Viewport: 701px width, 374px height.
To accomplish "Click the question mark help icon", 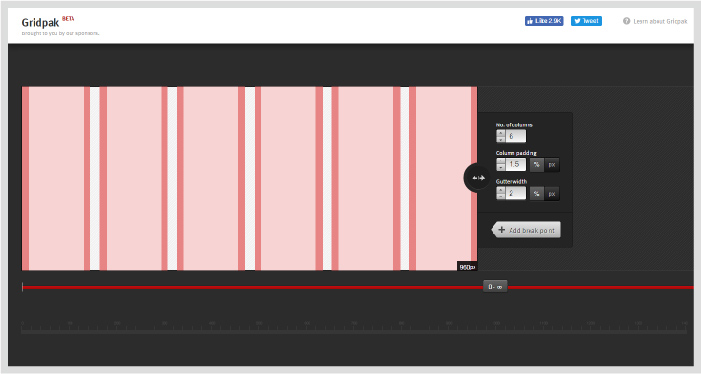I will click(626, 21).
